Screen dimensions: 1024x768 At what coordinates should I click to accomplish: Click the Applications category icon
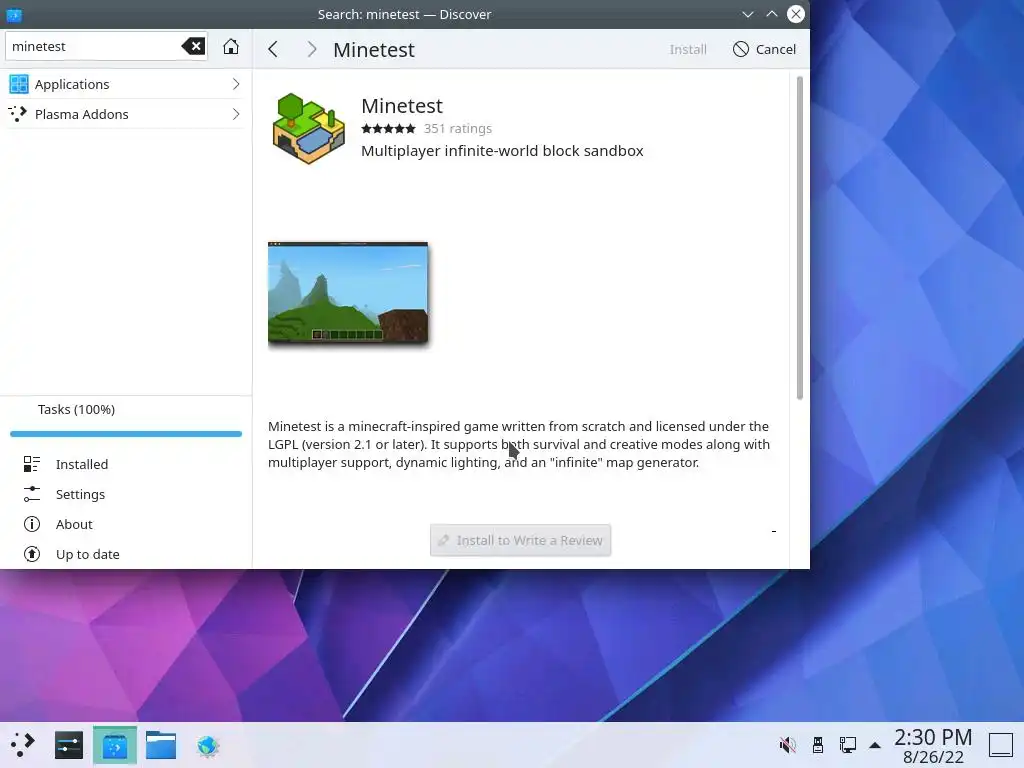19,84
